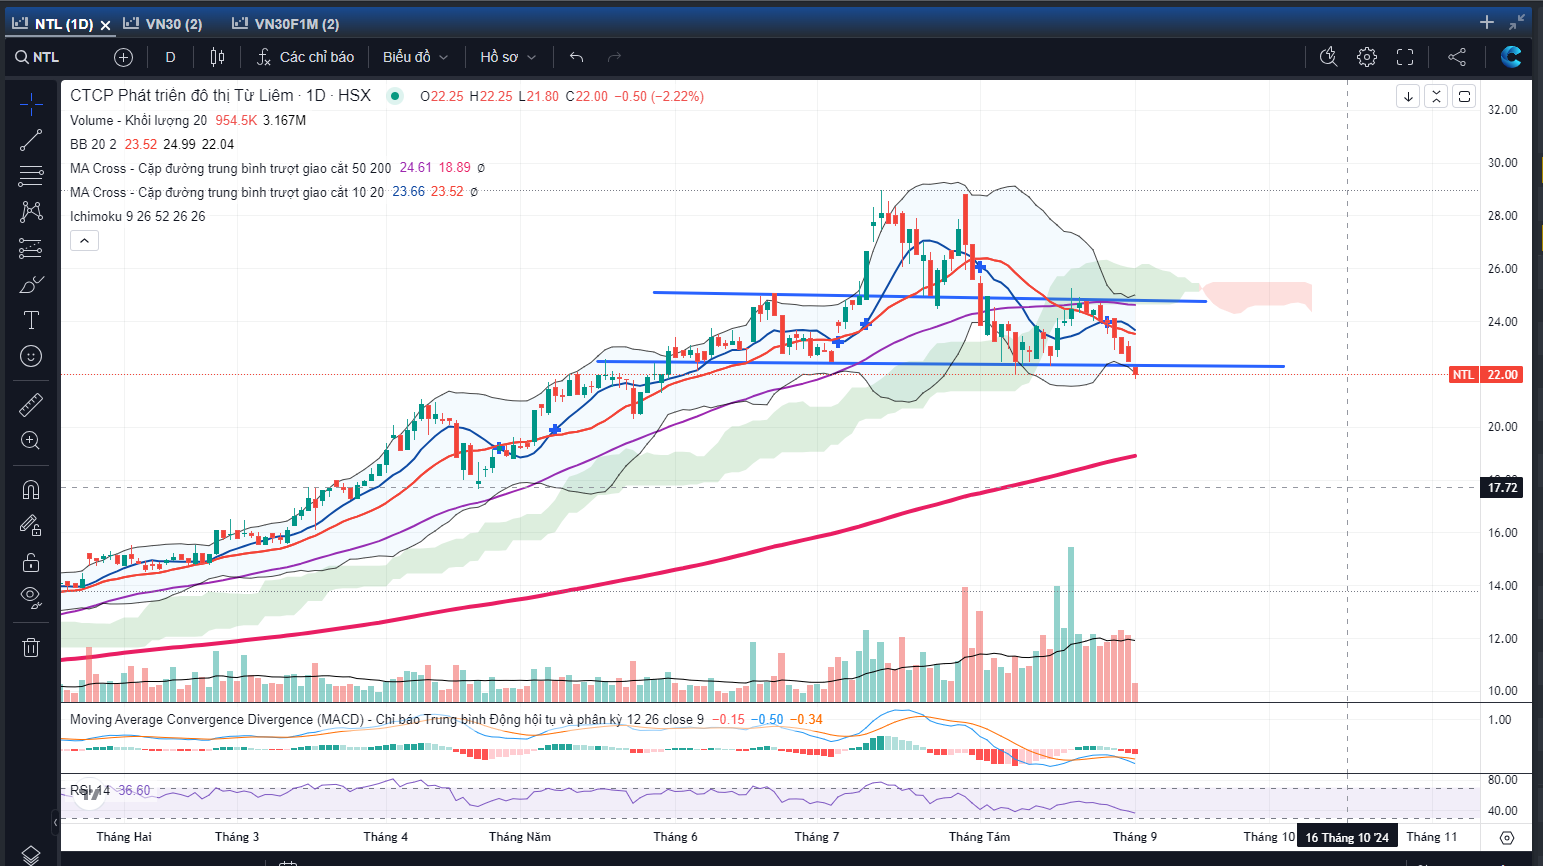Close the NTL (1D) tab
This screenshot has height=866, width=1543.
[105, 24]
